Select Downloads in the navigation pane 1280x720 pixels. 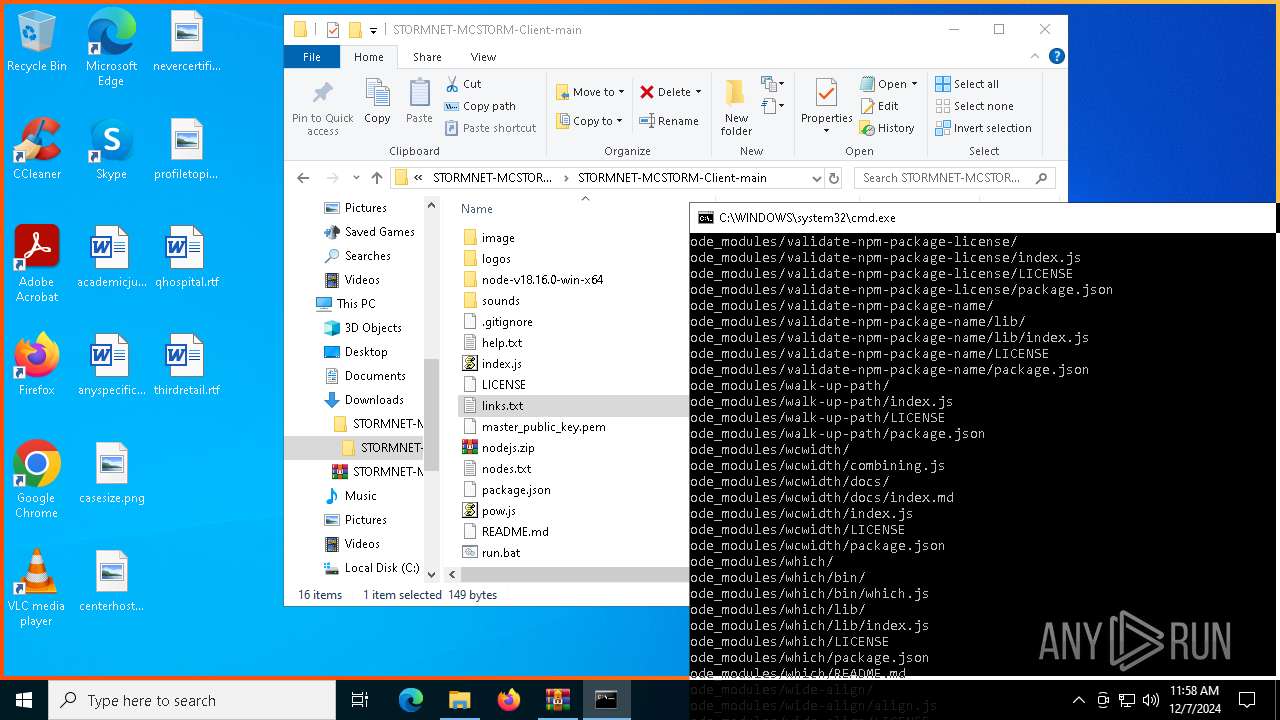point(363,400)
